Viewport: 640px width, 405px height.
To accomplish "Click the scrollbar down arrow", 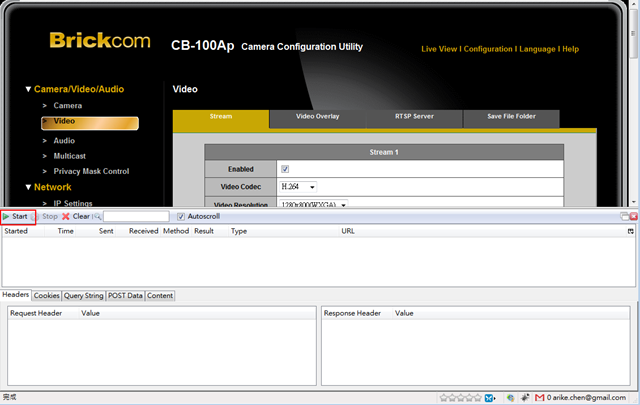I will pos(633,202).
